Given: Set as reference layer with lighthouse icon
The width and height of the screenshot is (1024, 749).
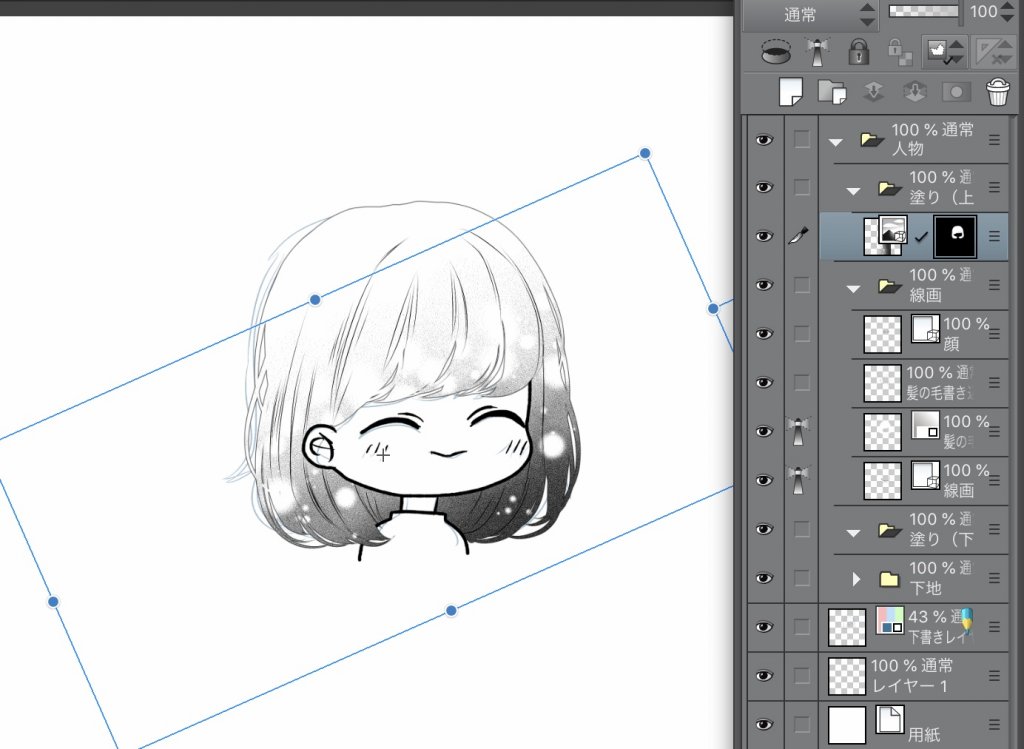Looking at the screenshot, I should 819,51.
